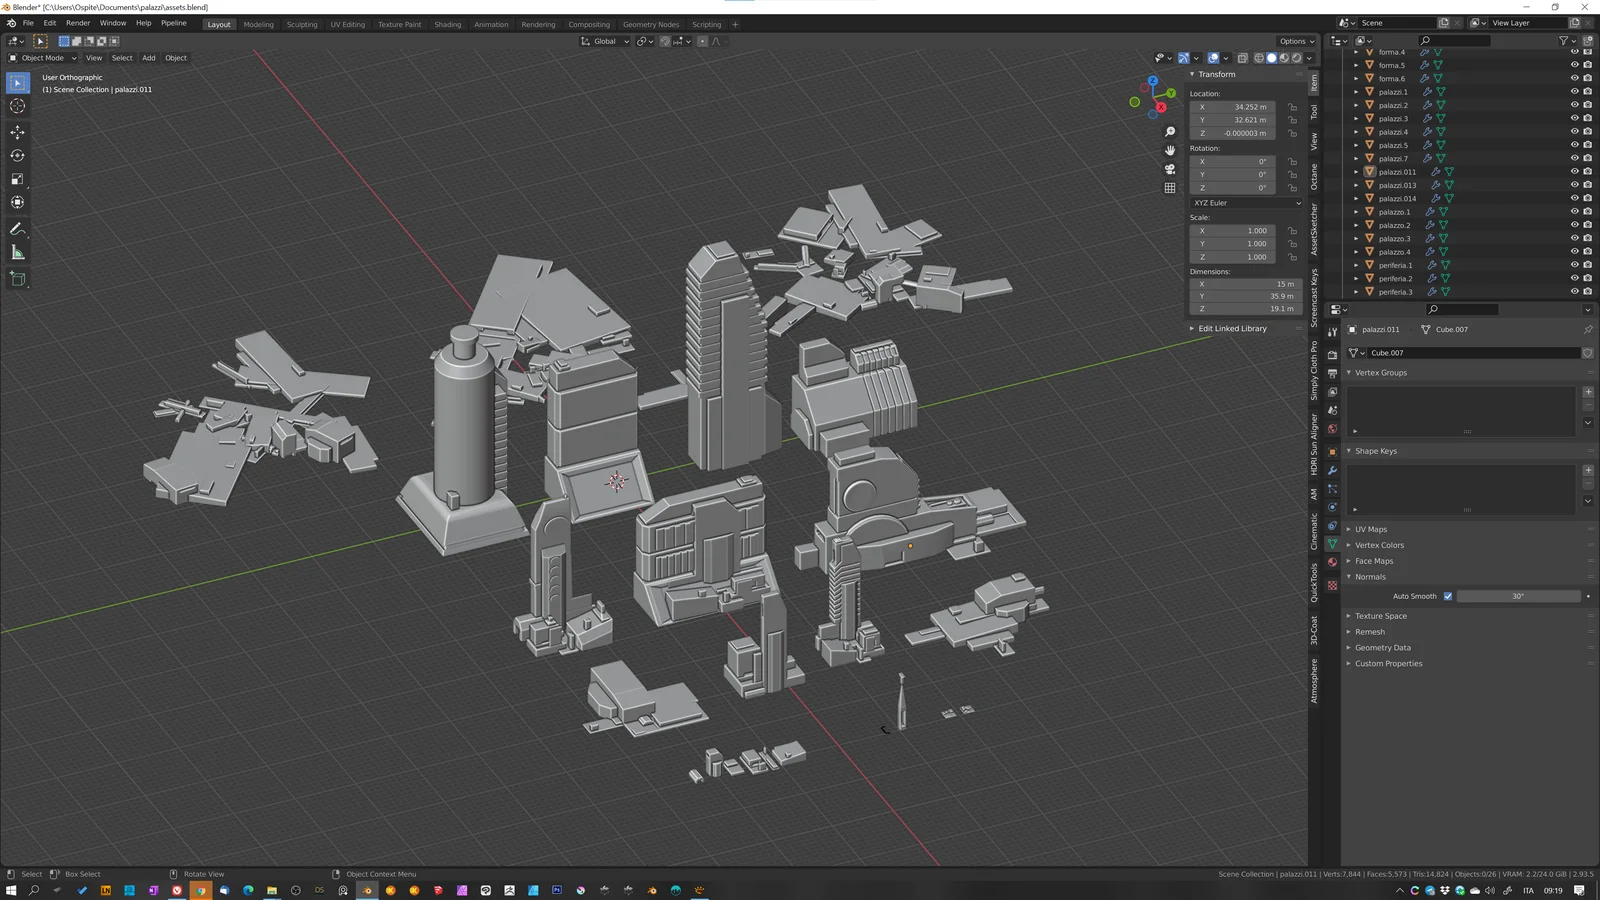1600x900 pixels.
Task: Select the Rotate tool in the left toolbar
Action: pyautogui.click(x=18, y=156)
